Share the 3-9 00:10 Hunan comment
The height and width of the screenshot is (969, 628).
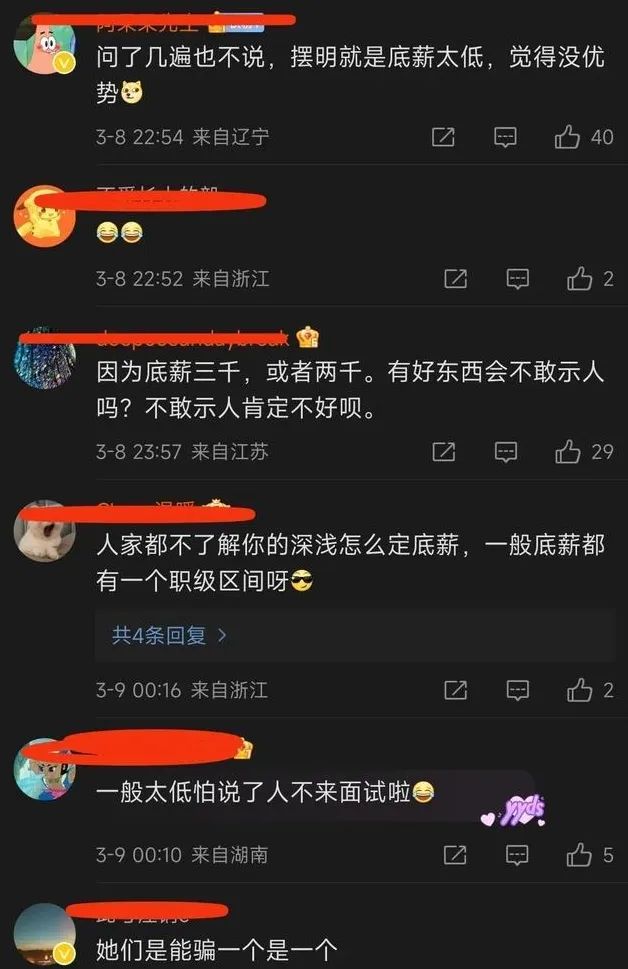[x=456, y=855]
